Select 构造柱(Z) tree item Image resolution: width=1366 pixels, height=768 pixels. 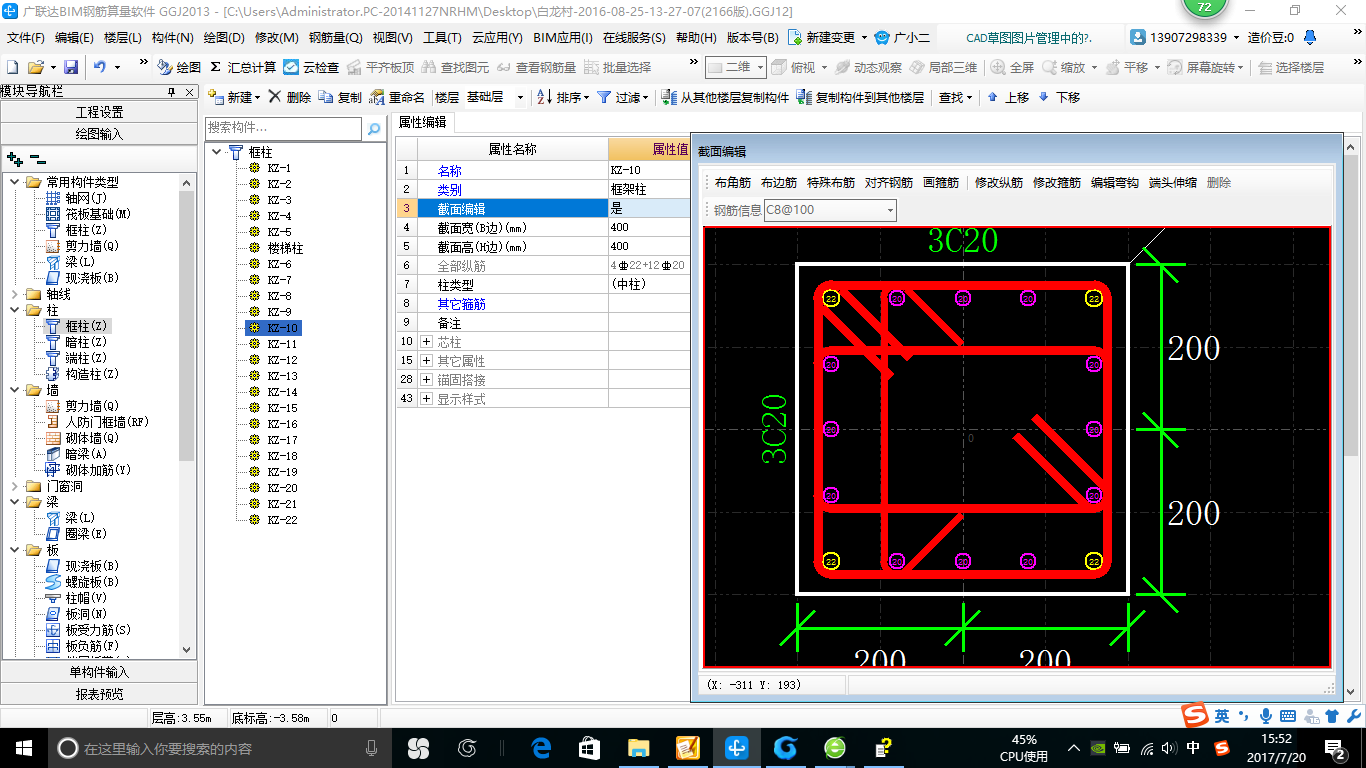pyautogui.click(x=84, y=374)
